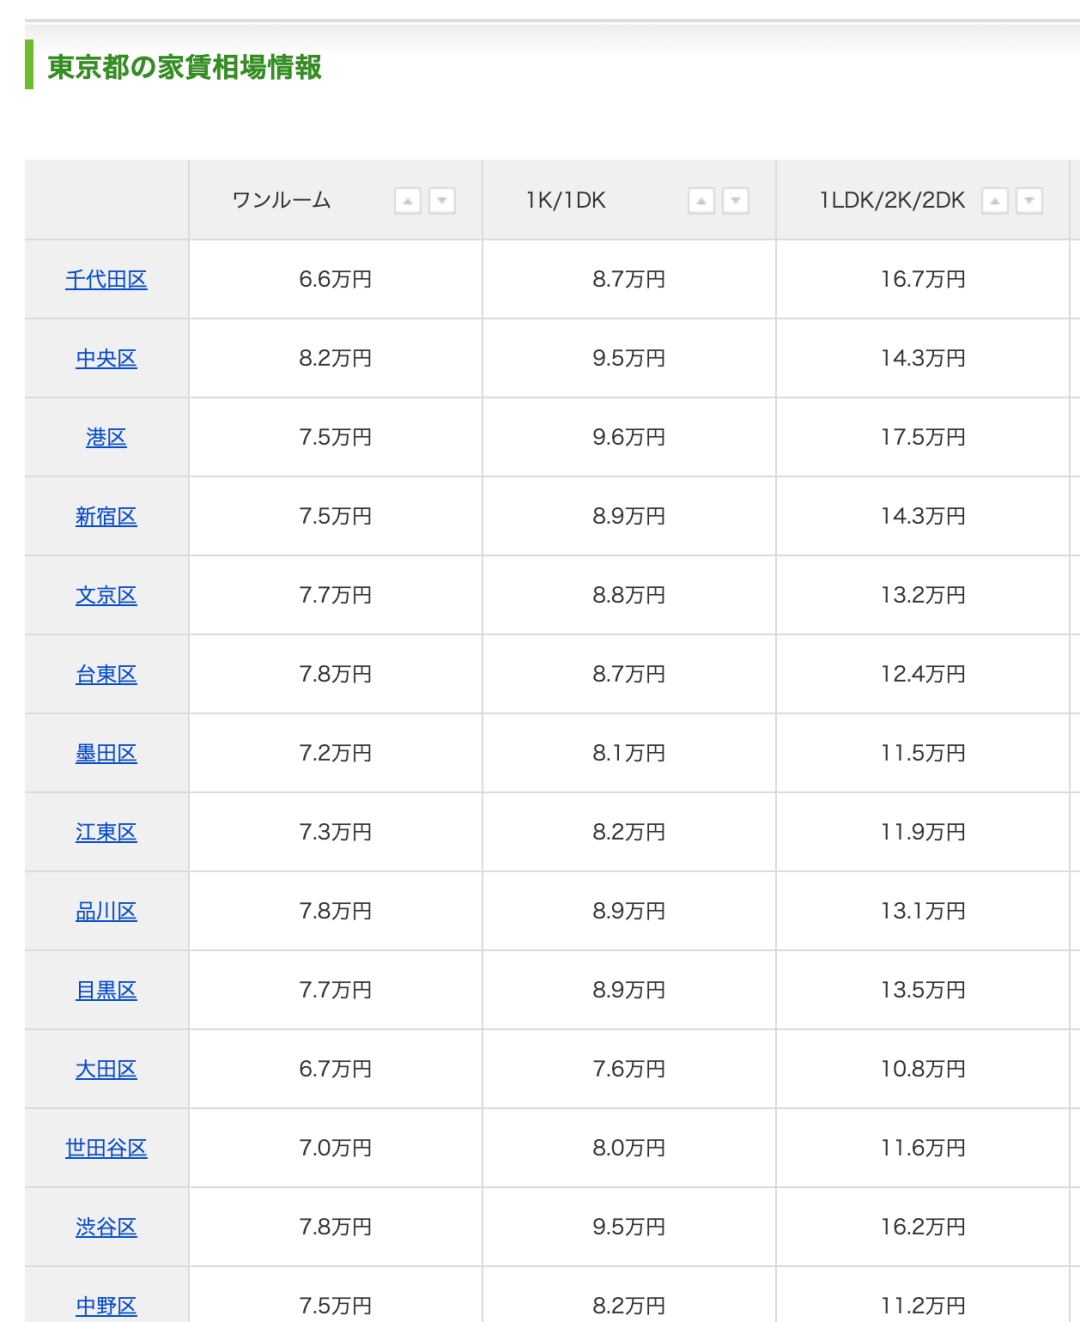
Task: Sort 1LDK/2K/2DK column ascending
Action: point(995,201)
